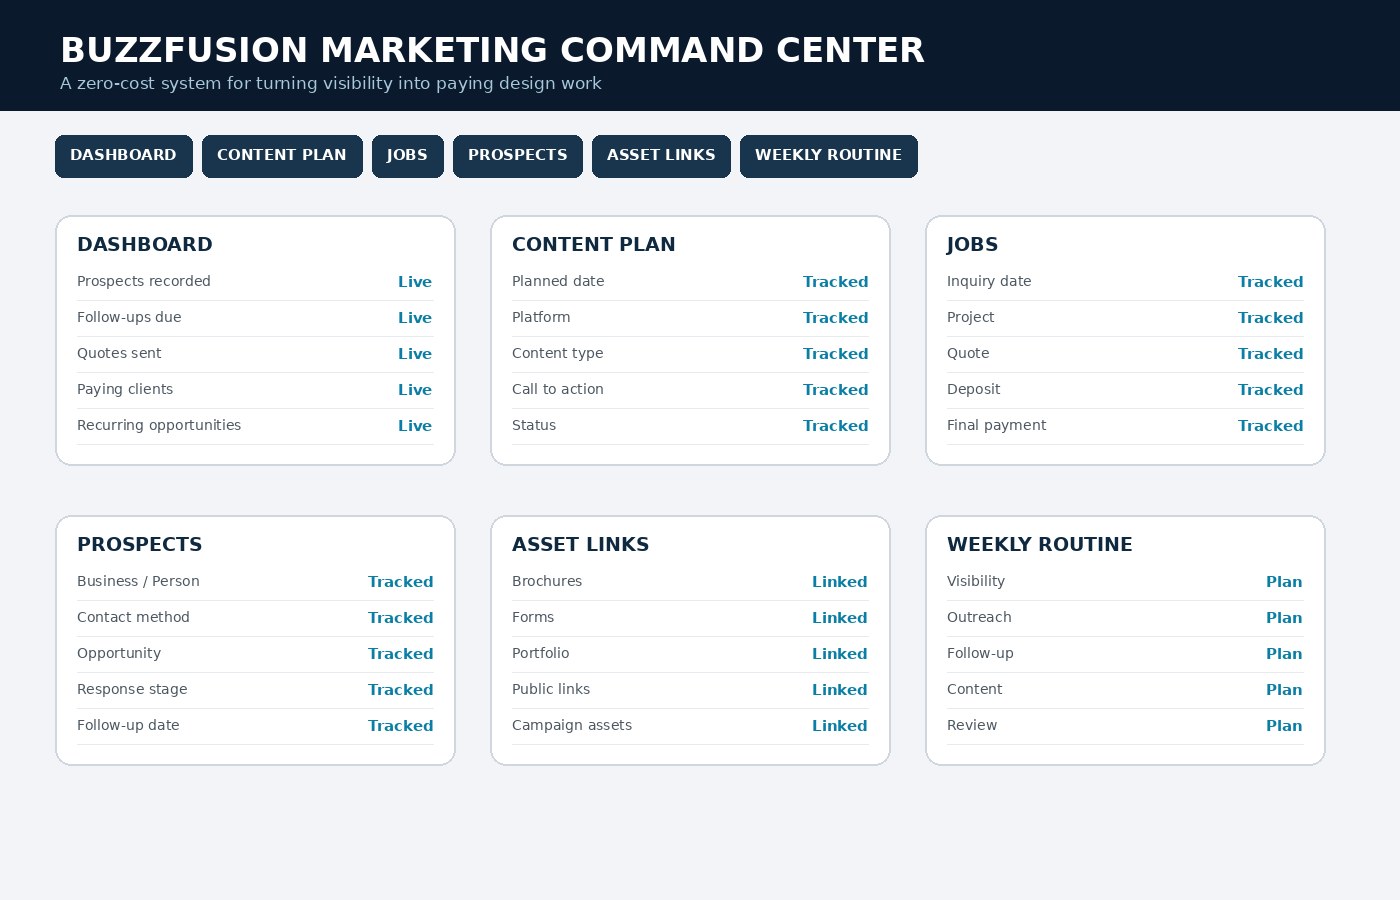Click the 'Inquiry date' label
The image size is (1400, 900).
click(989, 281)
